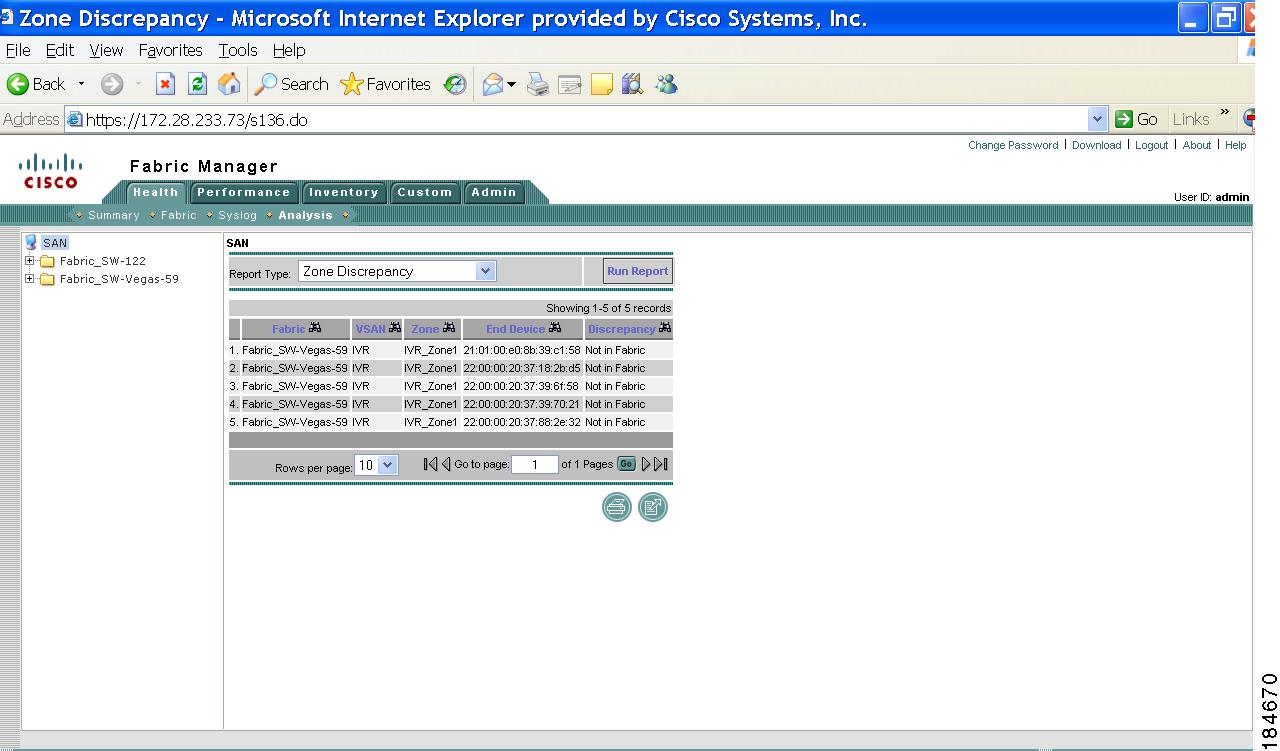1280x751 pixels.
Task: Click the binoculars filter next to End Device
Action: tap(555, 329)
